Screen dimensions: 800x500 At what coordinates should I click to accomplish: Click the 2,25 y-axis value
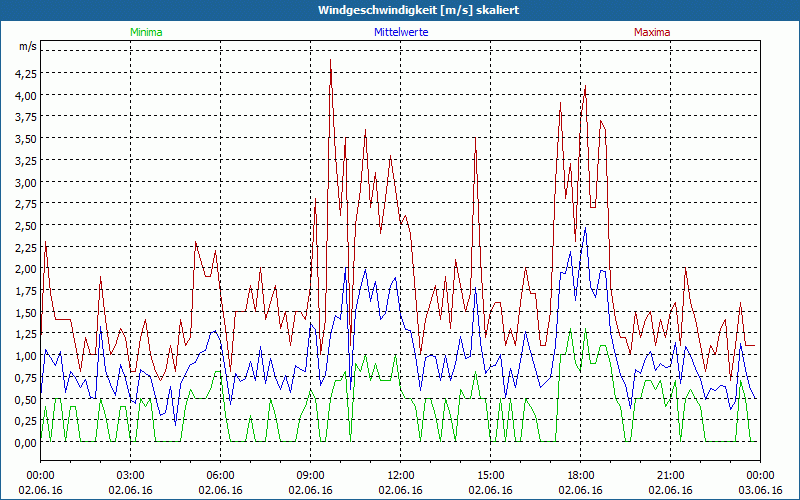tap(26, 247)
